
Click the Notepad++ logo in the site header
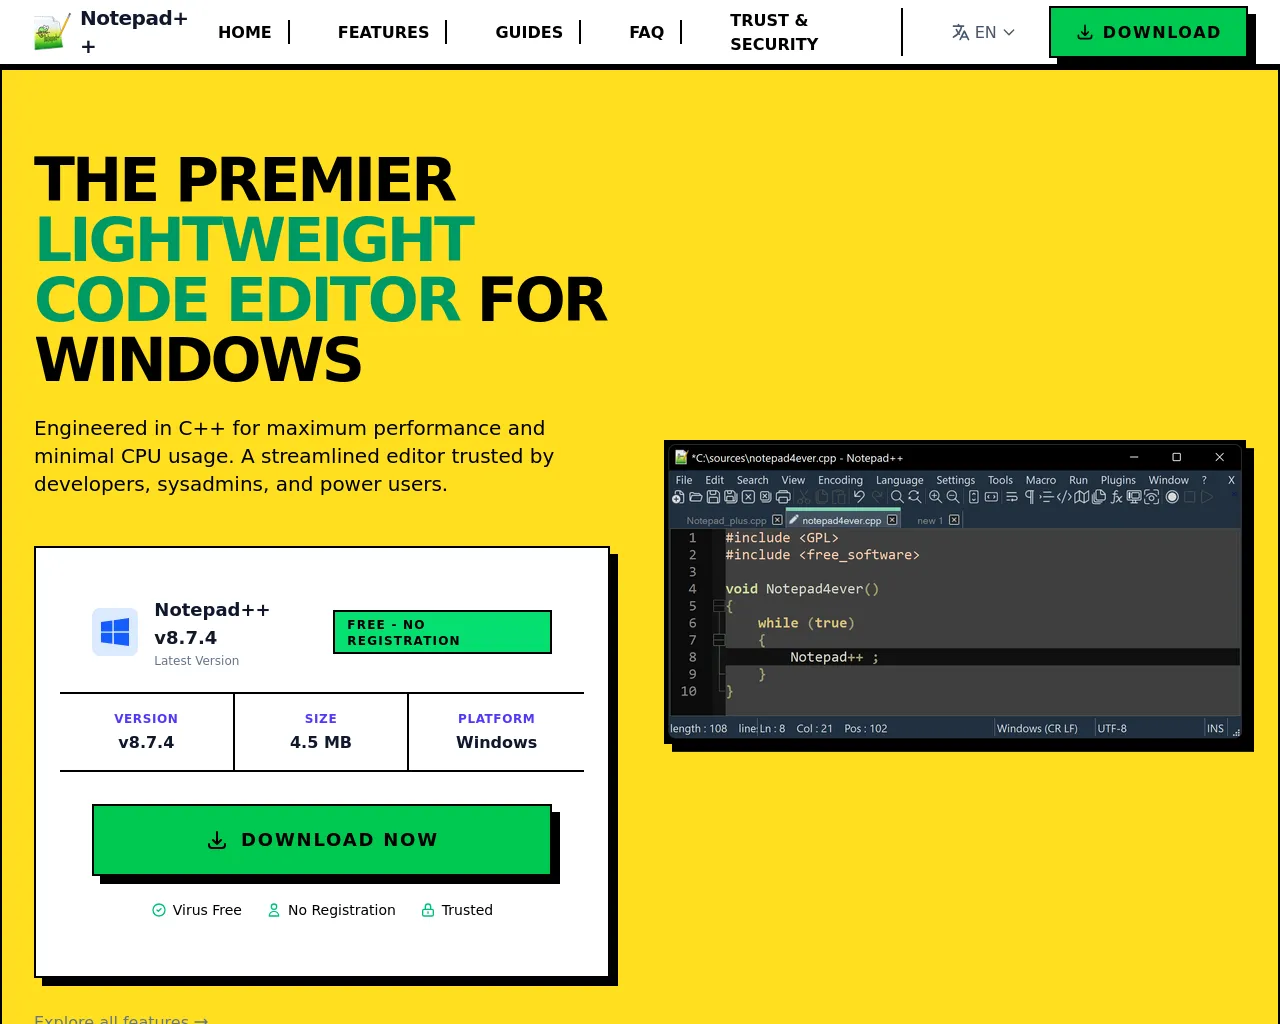(x=52, y=32)
